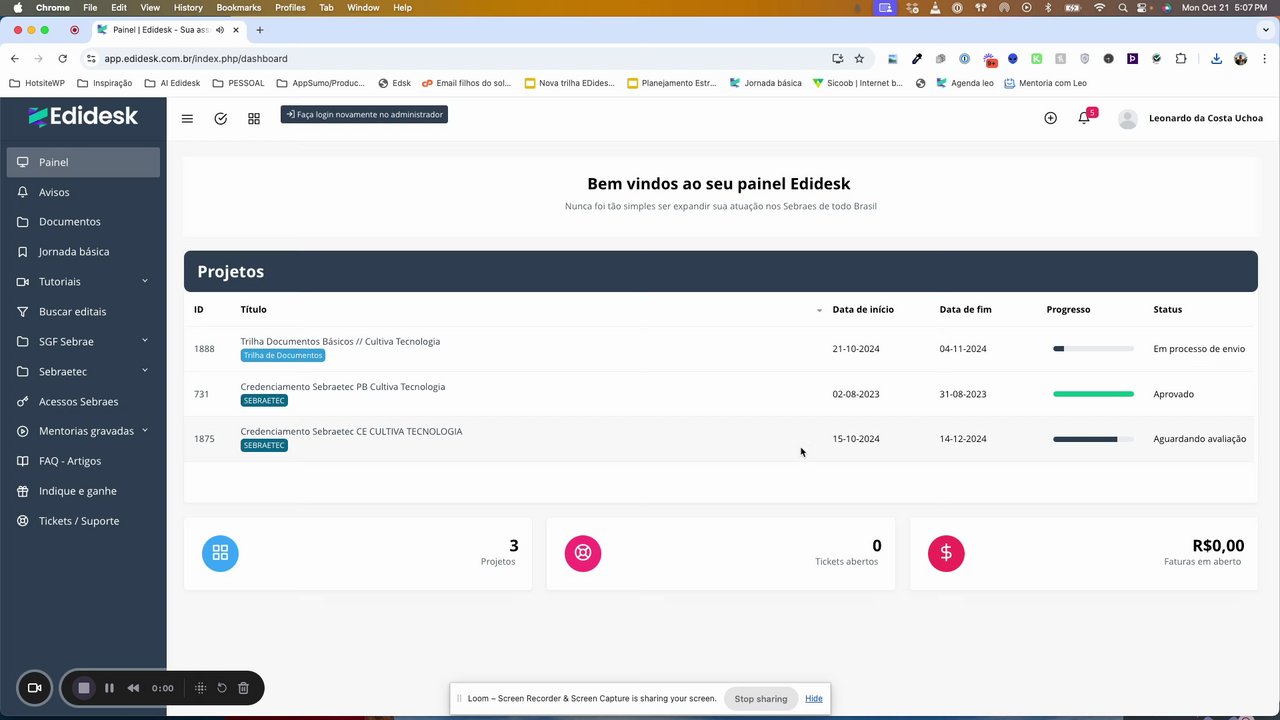Viewport: 1280px width, 720px height.
Task: Expand the Mentorias gravadas sidebar submenu
Action: click(145, 431)
